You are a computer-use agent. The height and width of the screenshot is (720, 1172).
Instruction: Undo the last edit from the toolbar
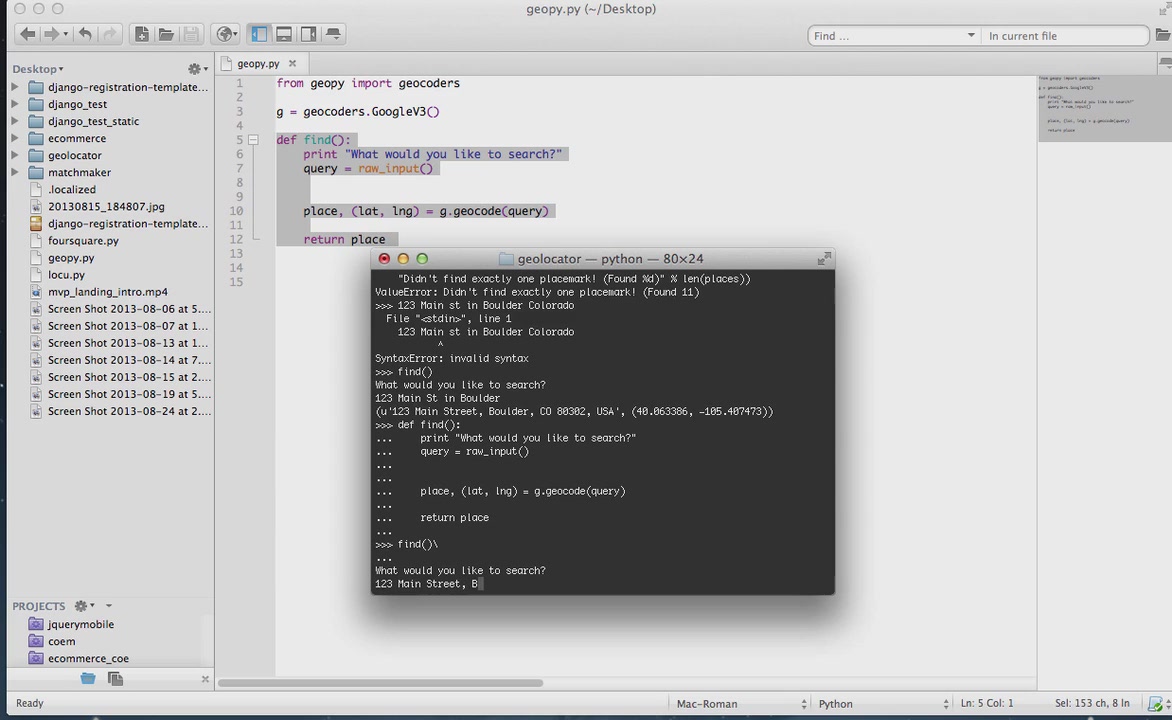(x=85, y=34)
